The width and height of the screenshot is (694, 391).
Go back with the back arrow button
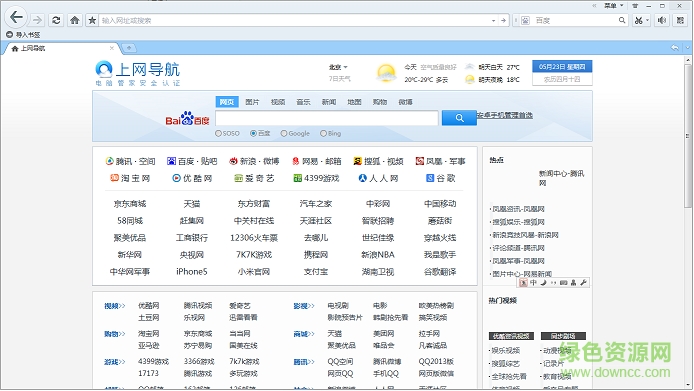[16, 18]
